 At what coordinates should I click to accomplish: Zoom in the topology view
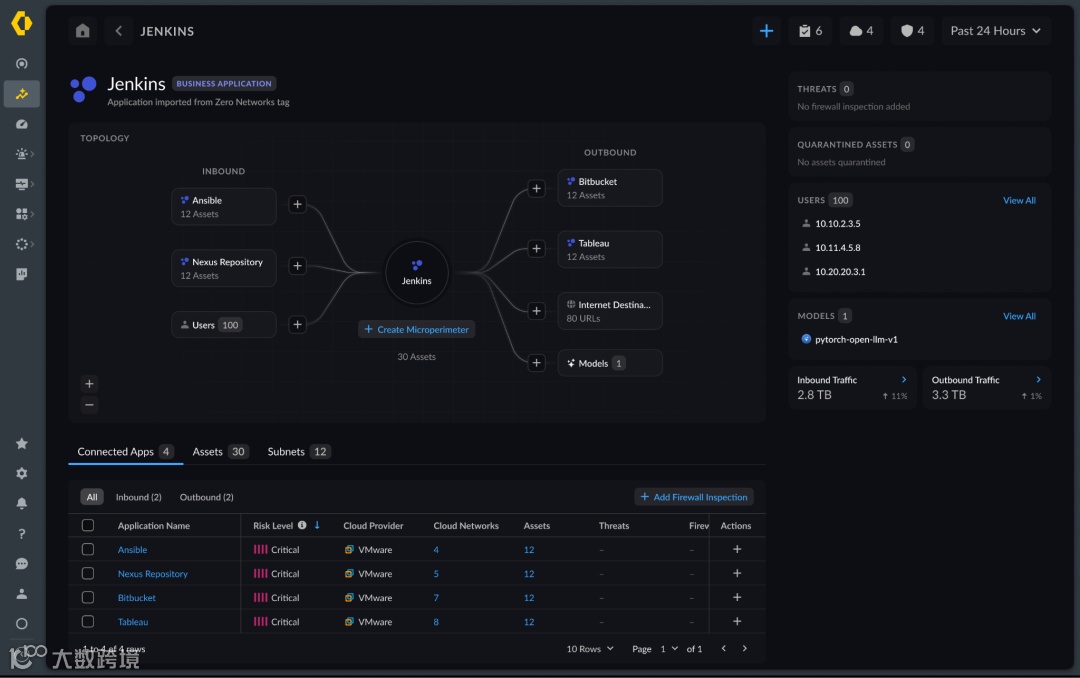click(89, 384)
